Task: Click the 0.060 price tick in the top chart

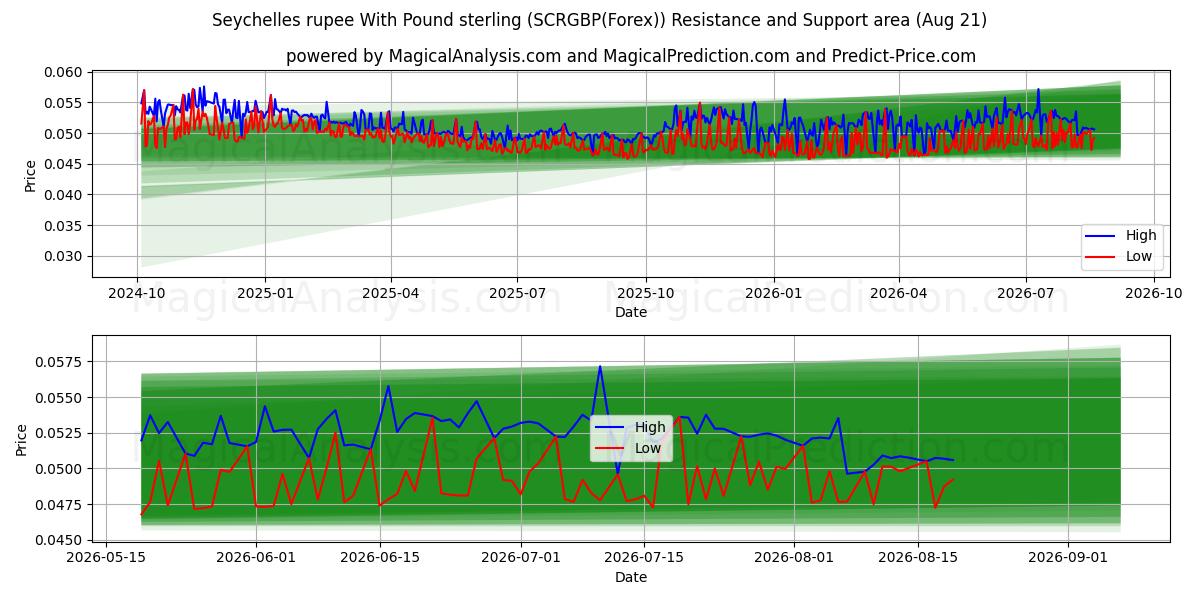Action: pyautogui.click(x=63, y=72)
